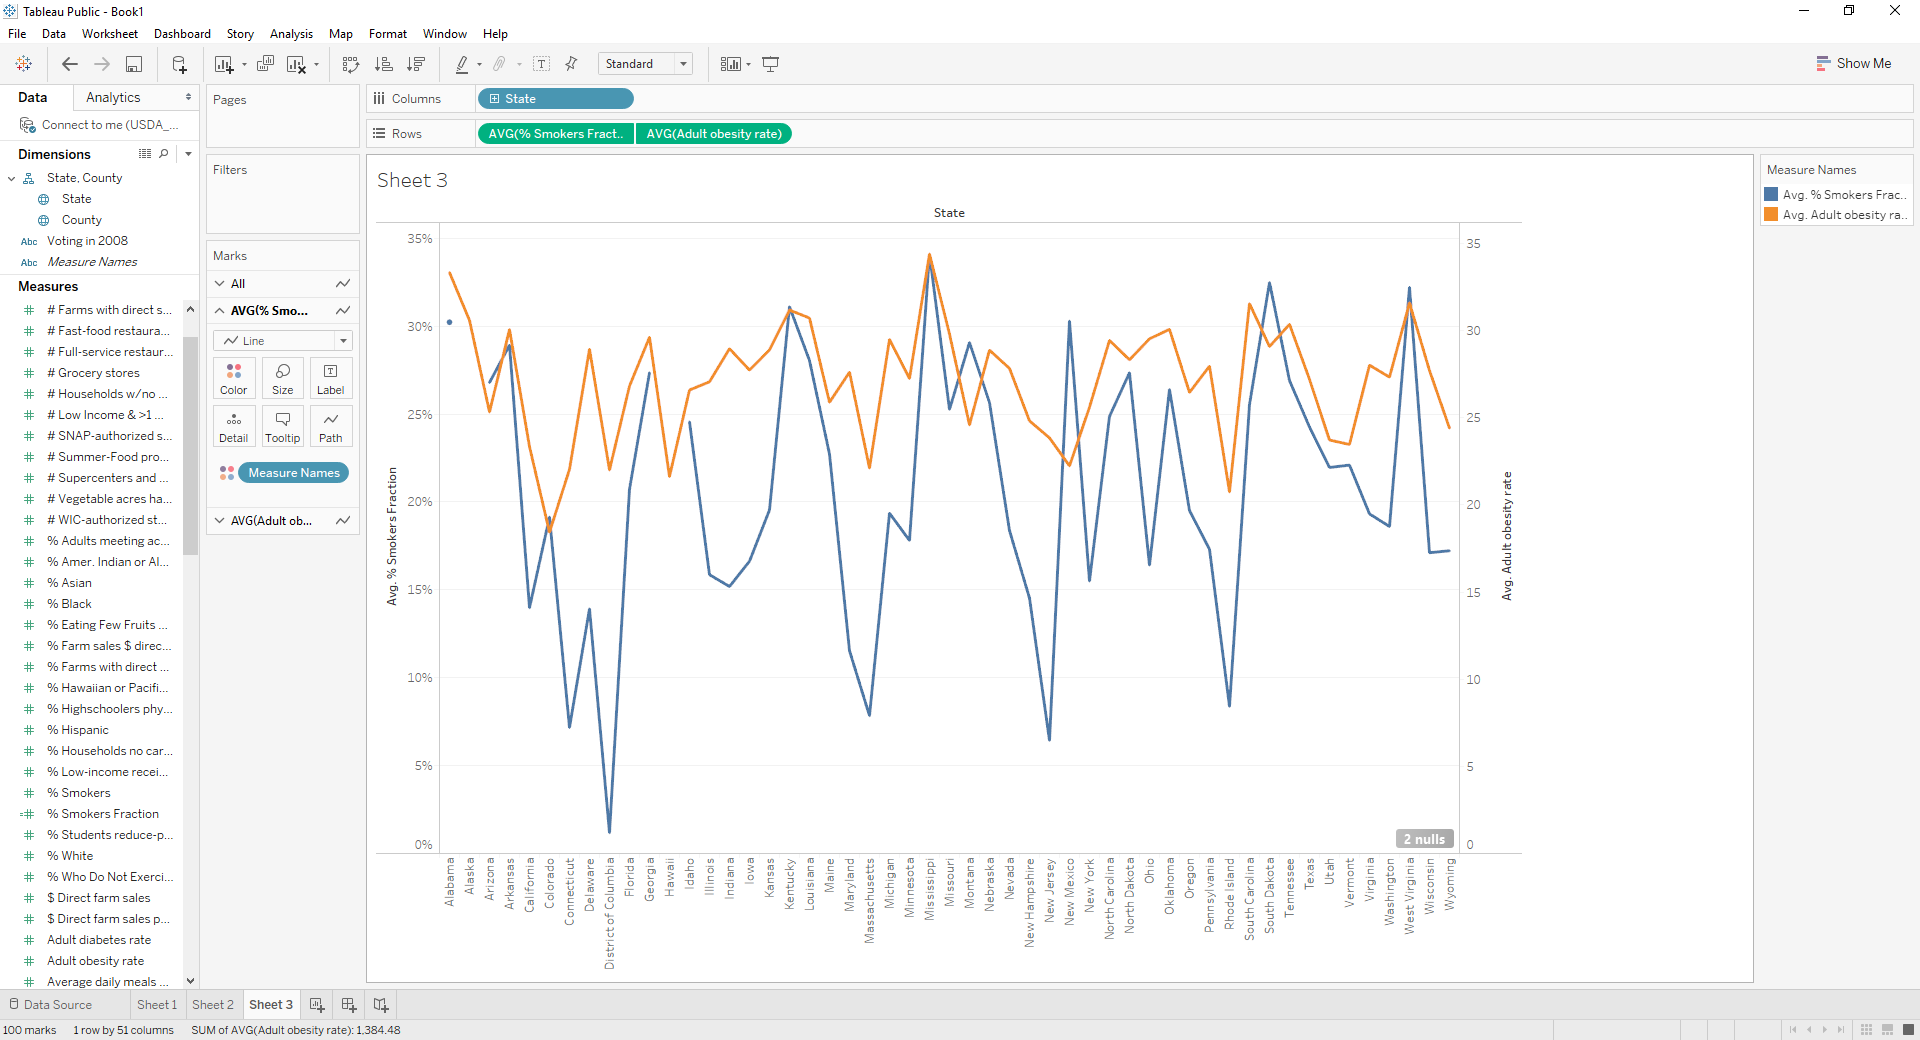Toggle the Show Me panel
This screenshot has height=1040, width=1920.
tap(1855, 63)
